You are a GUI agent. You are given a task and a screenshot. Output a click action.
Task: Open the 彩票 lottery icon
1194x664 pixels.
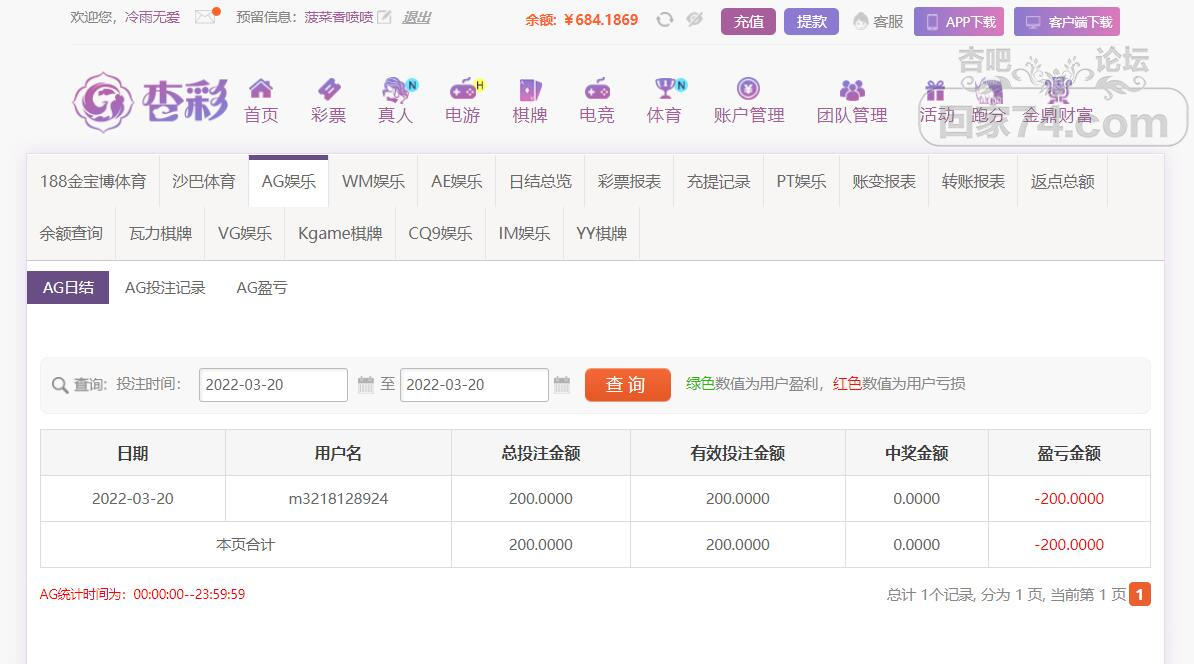[328, 90]
